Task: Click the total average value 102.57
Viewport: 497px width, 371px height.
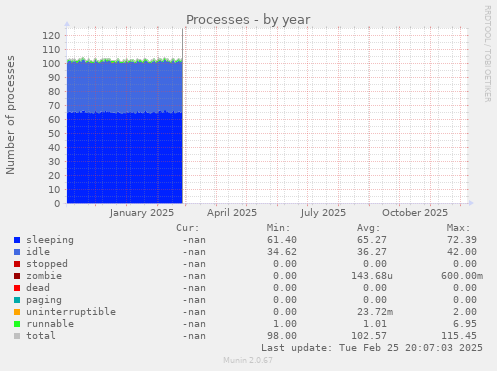Action: pos(369,336)
